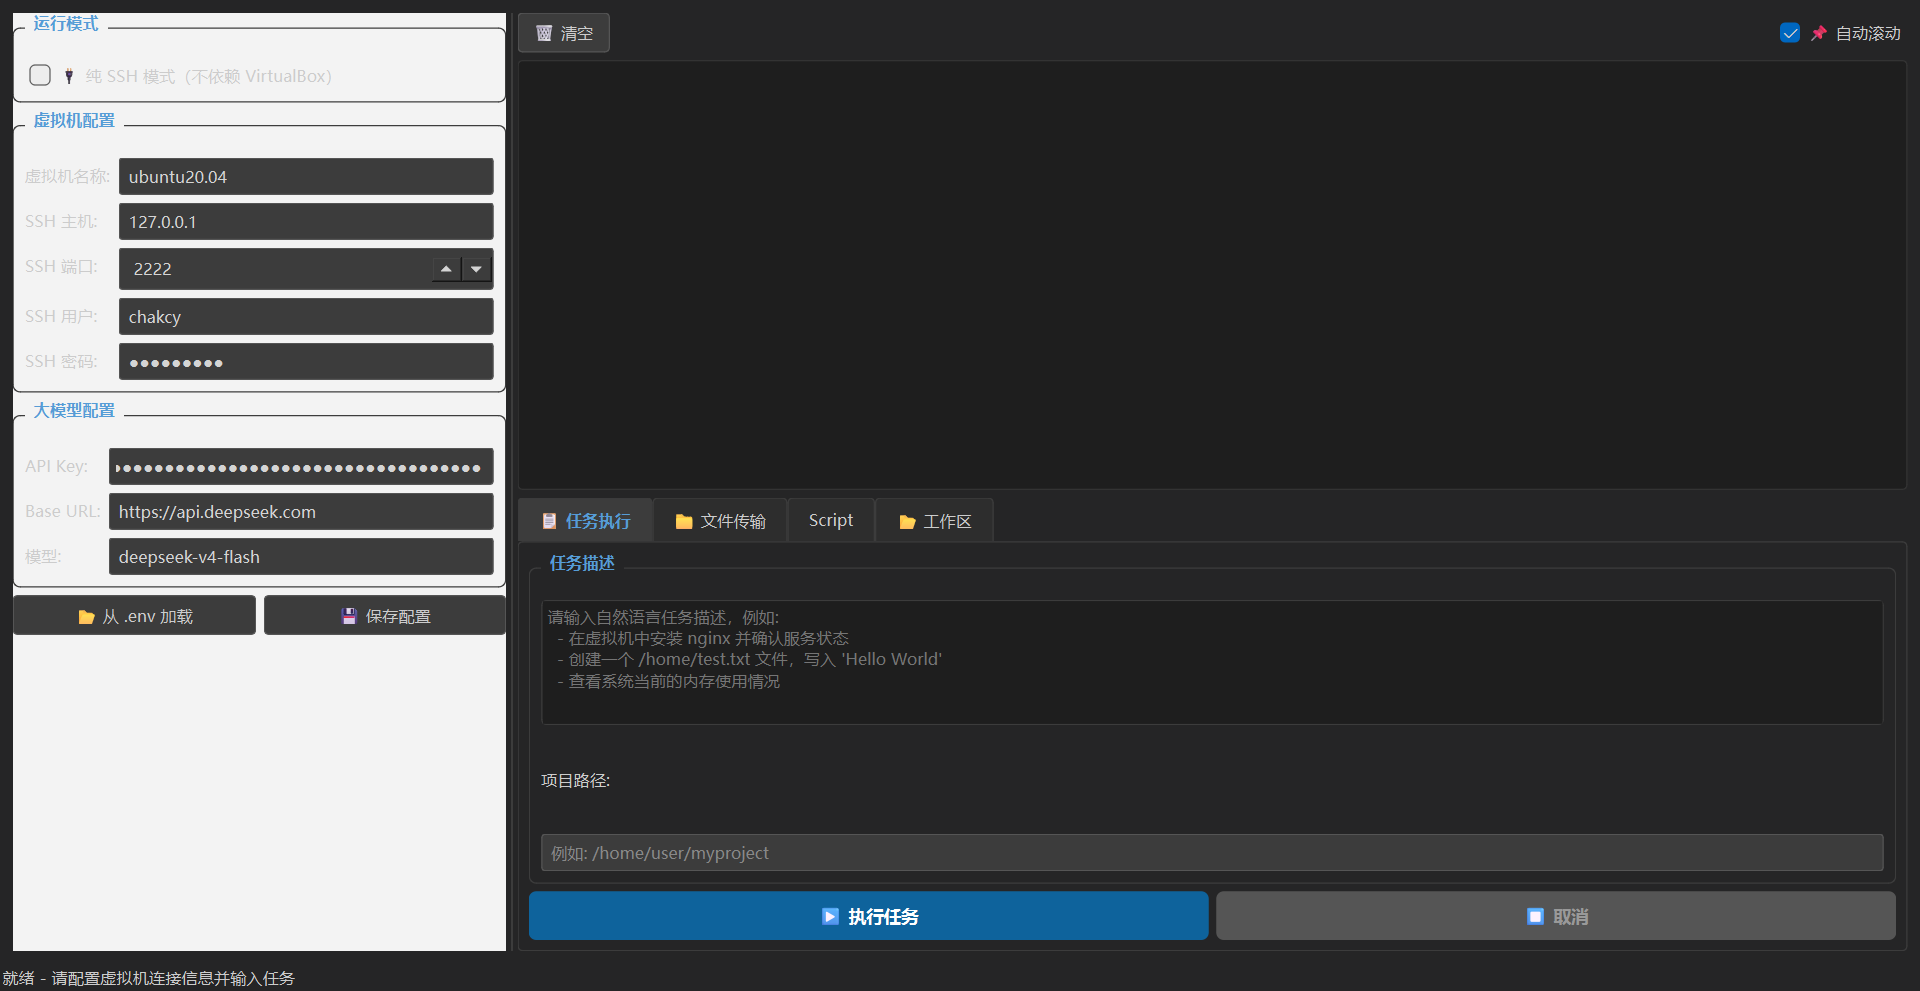Enable the 纯 SSH 模式 checkbox
1920x991 pixels.
click(x=40, y=75)
